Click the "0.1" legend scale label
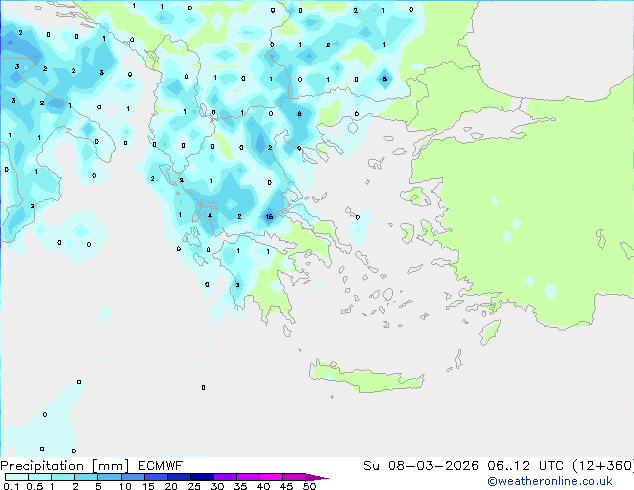Viewport: 634px width, 490px height. click(x=11, y=486)
